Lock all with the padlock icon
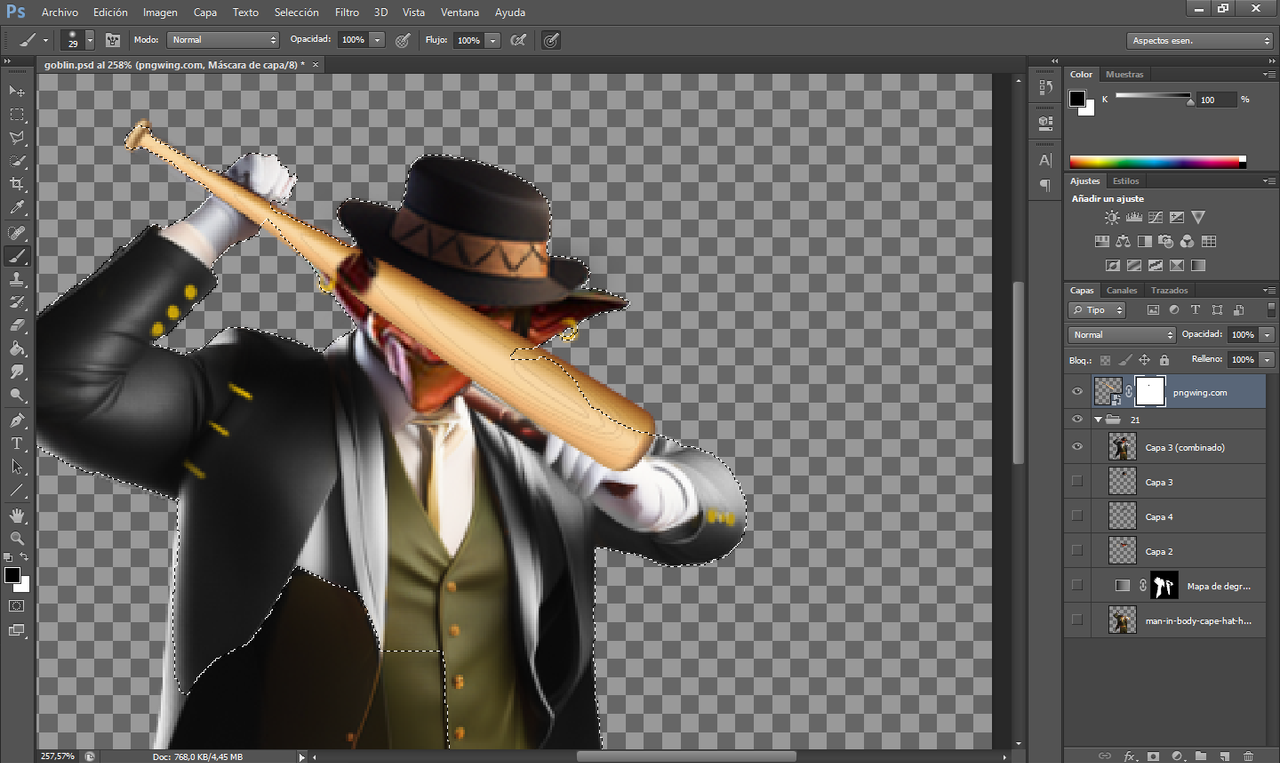The height and width of the screenshot is (763, 1280). tap(1164, 360)
